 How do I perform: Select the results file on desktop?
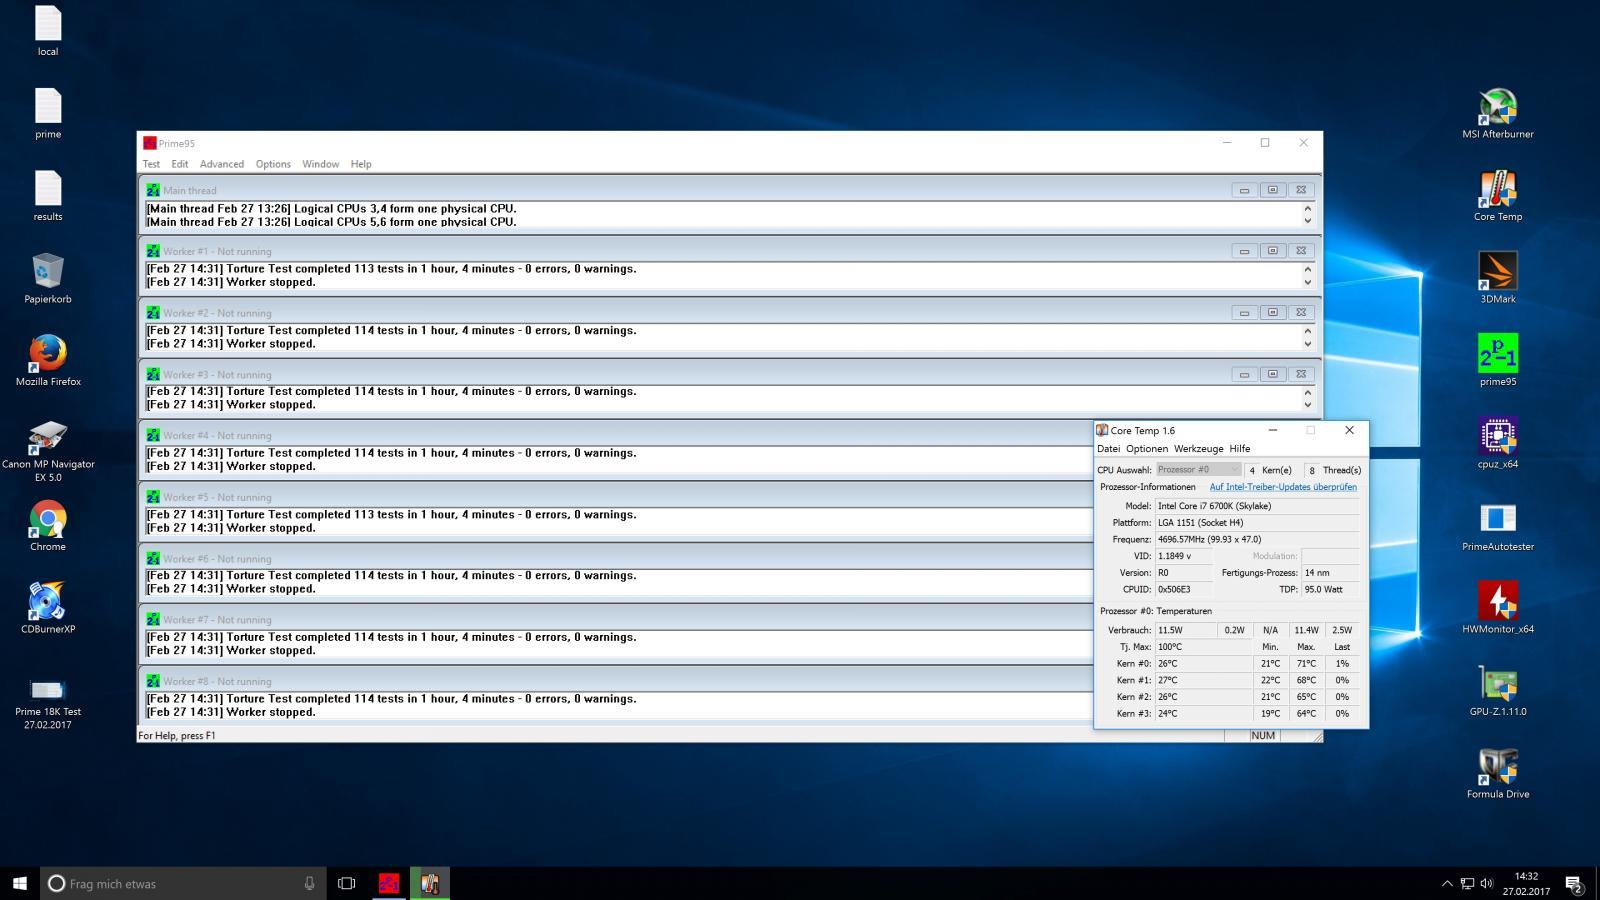48,196
